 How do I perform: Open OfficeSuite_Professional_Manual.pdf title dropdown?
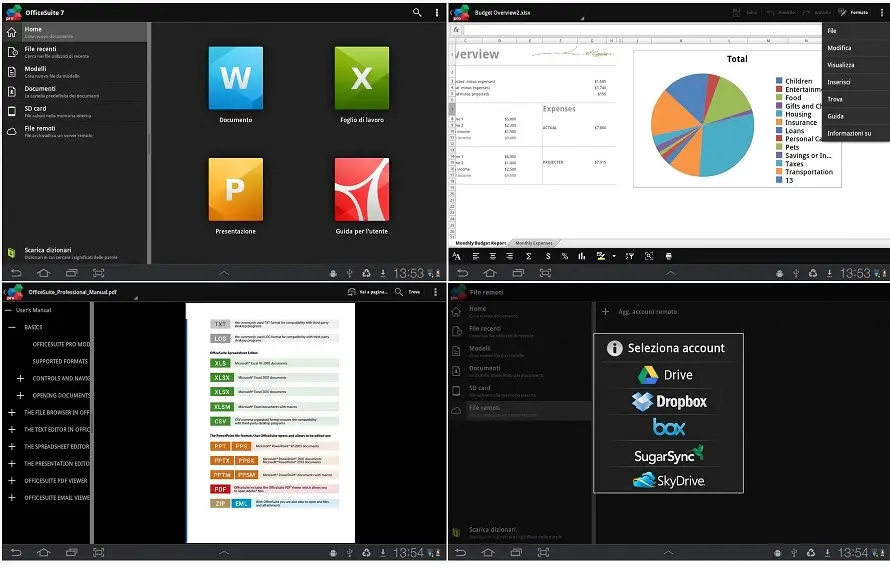click(82, 292)
